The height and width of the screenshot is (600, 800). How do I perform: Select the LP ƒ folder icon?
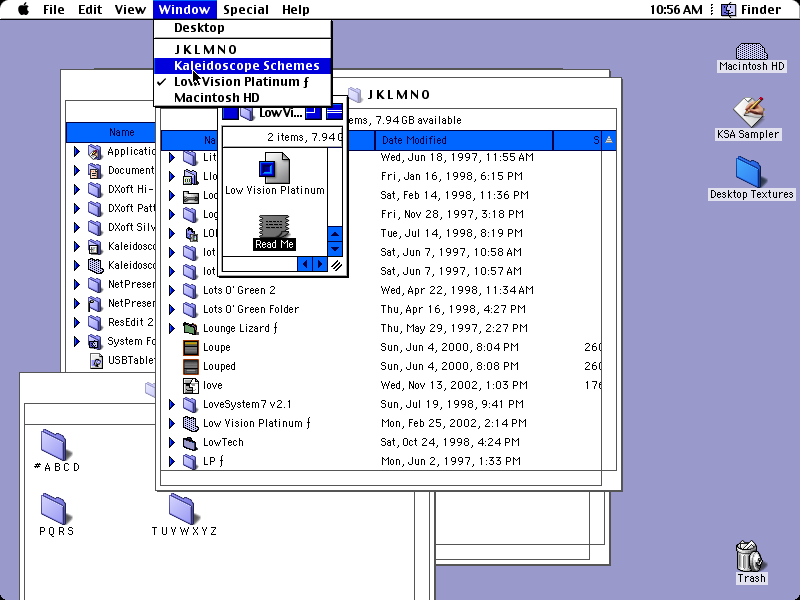click(x=190, y=461)
